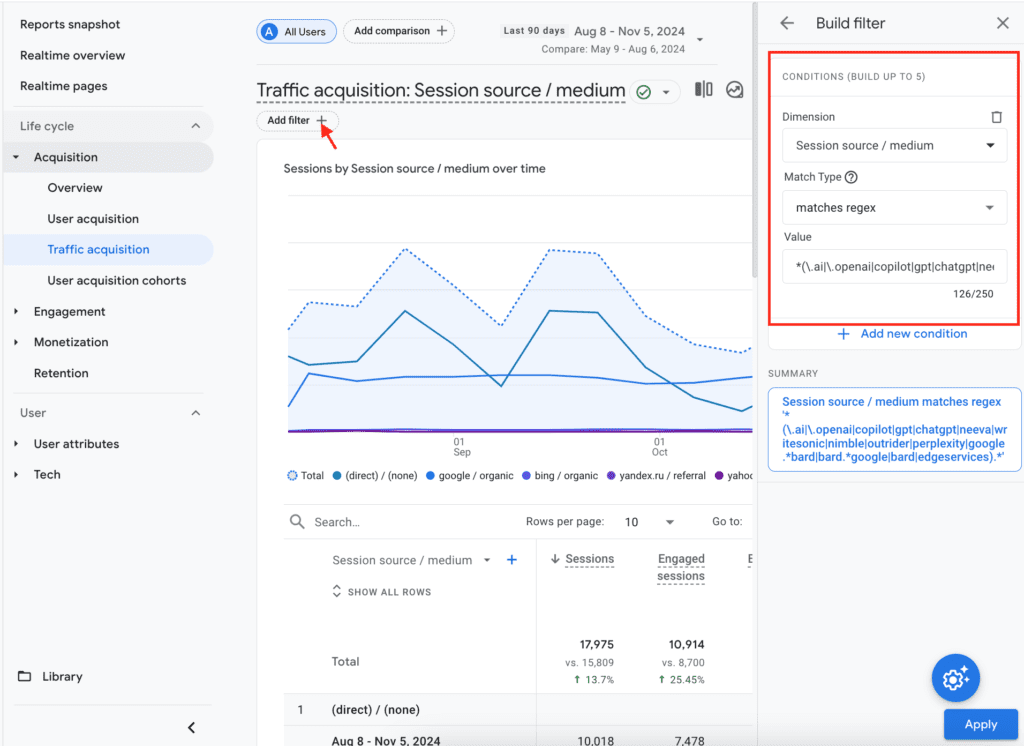Collapse the left navigation sidebar

191,727
